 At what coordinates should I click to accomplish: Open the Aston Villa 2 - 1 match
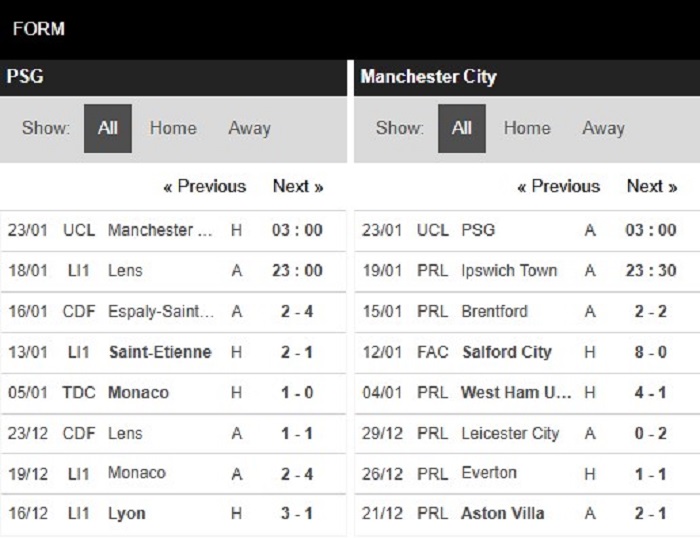click(x=527, y=514)
